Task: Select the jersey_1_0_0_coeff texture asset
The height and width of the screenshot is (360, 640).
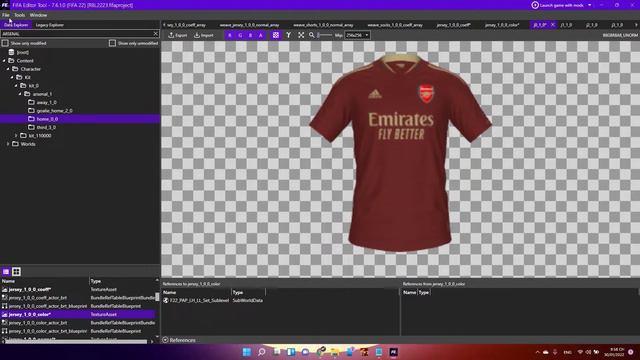Action: pos(78,289)
